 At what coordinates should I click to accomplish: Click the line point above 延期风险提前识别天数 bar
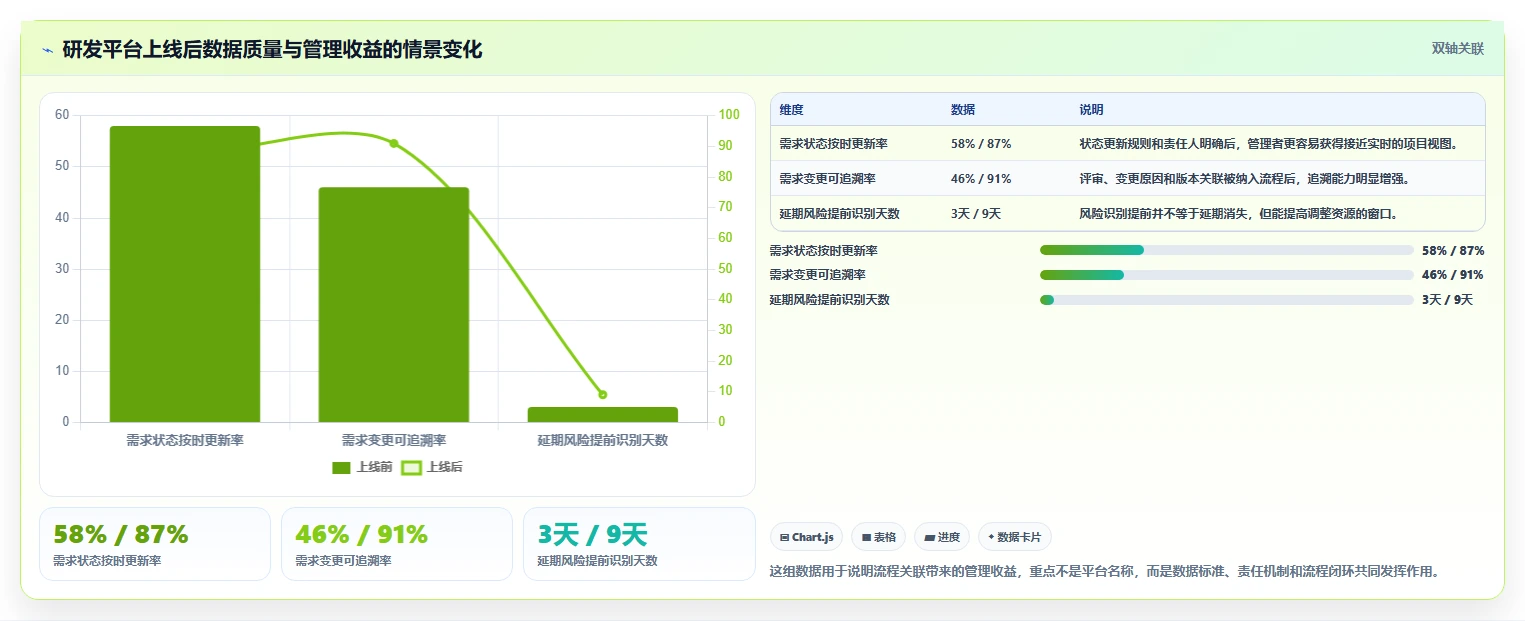[603, 394]
